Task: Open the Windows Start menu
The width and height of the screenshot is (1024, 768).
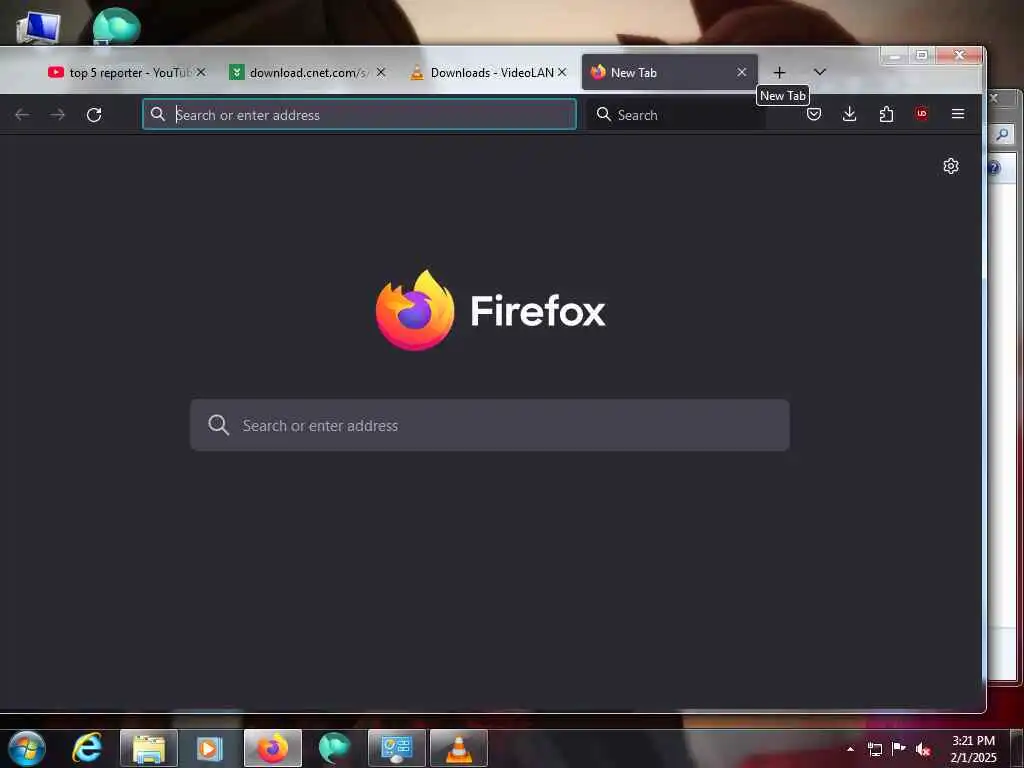Action: pyautogui.click(x=26, y=748)
